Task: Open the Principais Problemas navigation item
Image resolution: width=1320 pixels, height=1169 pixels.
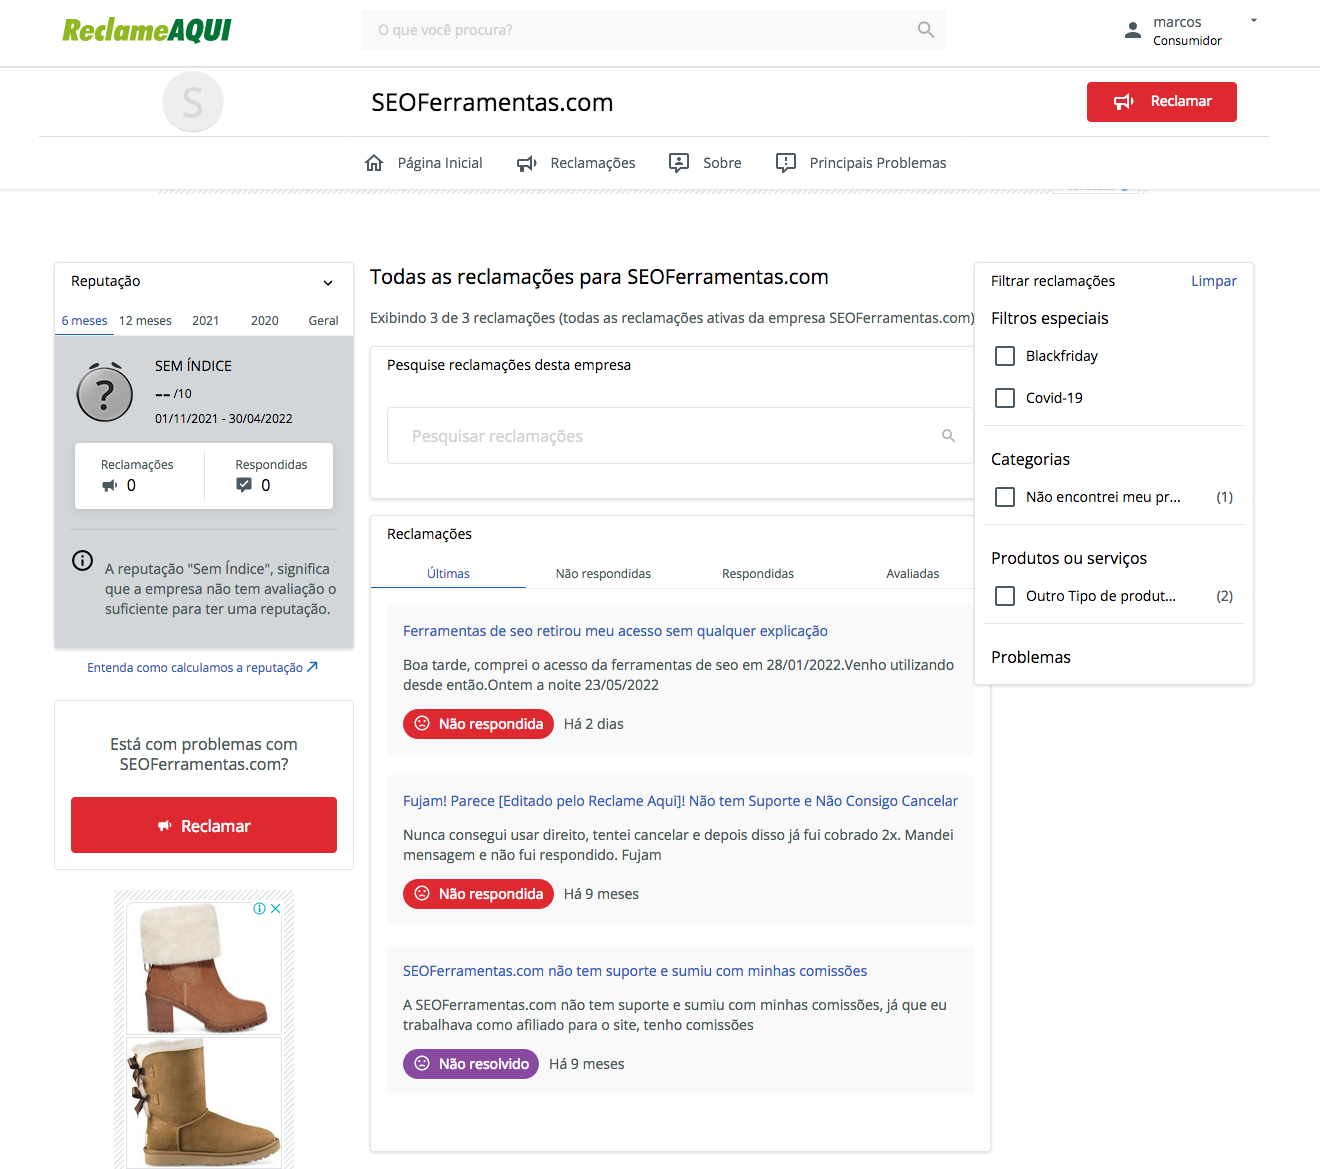Action: click(861, 163)
